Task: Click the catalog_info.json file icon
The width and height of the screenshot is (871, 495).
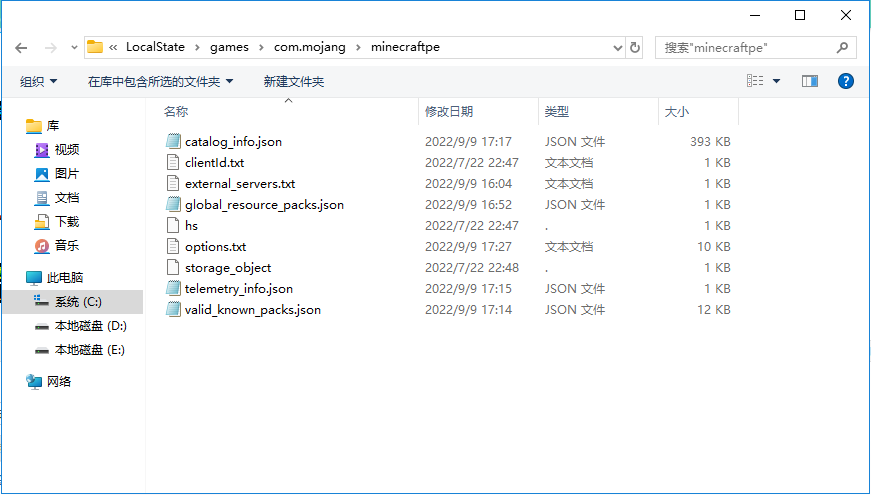Action: click(x=173, y=141)
